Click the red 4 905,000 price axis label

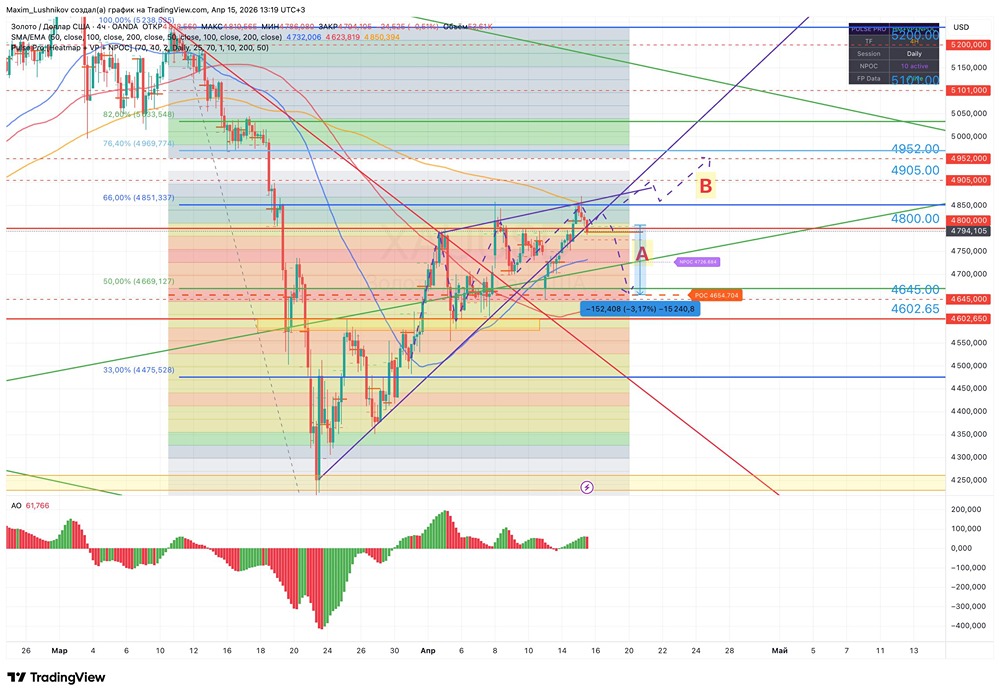click(x=969, y=181)
